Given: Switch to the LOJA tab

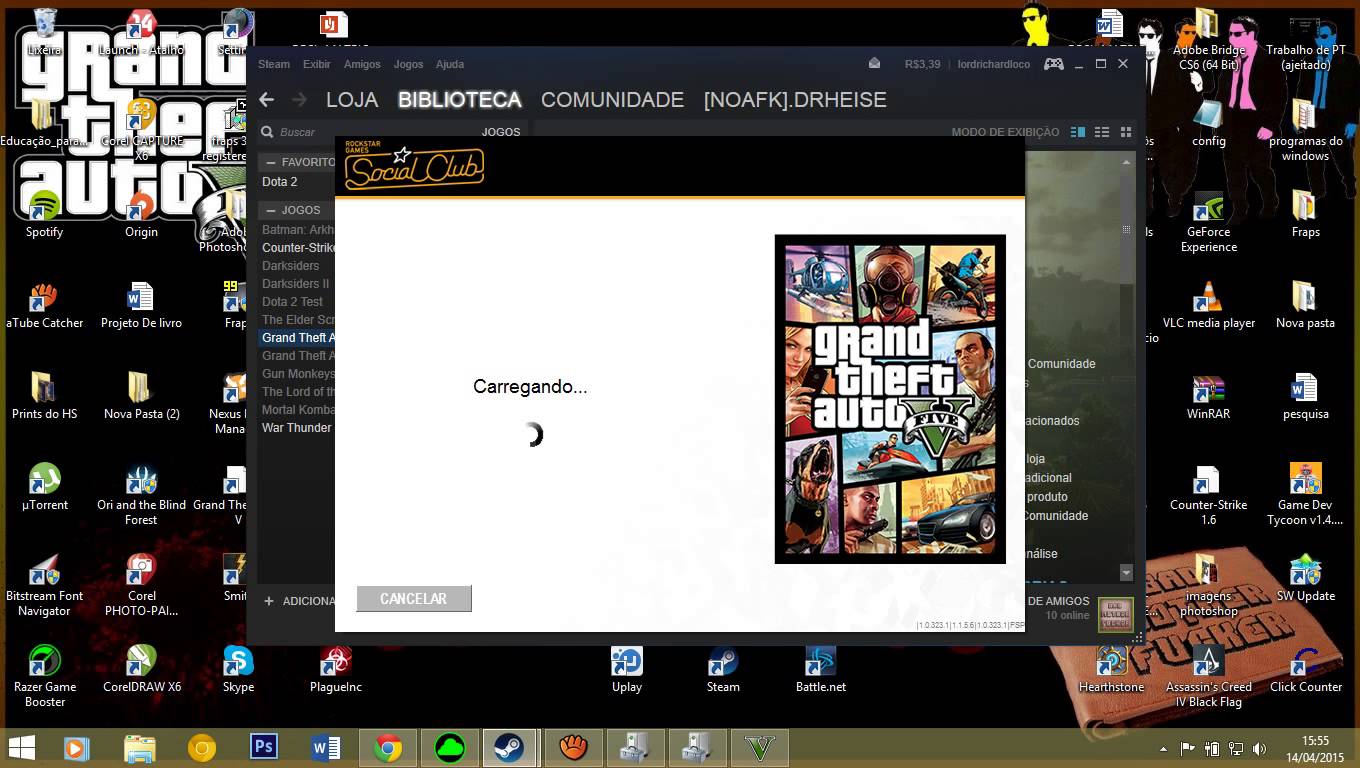Looking at the screenshot, I should coord(352,100).
